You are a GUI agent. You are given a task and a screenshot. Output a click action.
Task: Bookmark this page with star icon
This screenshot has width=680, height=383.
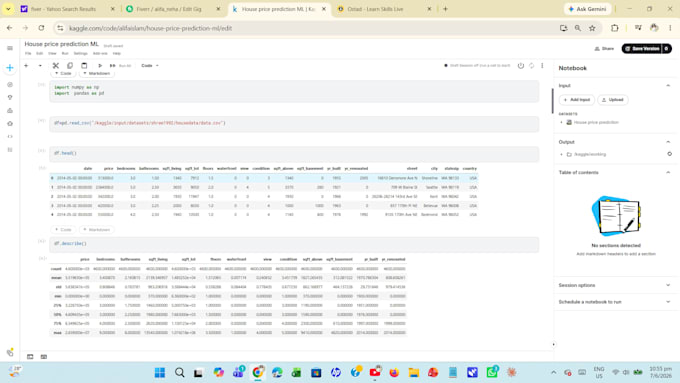tap(592, 28)
